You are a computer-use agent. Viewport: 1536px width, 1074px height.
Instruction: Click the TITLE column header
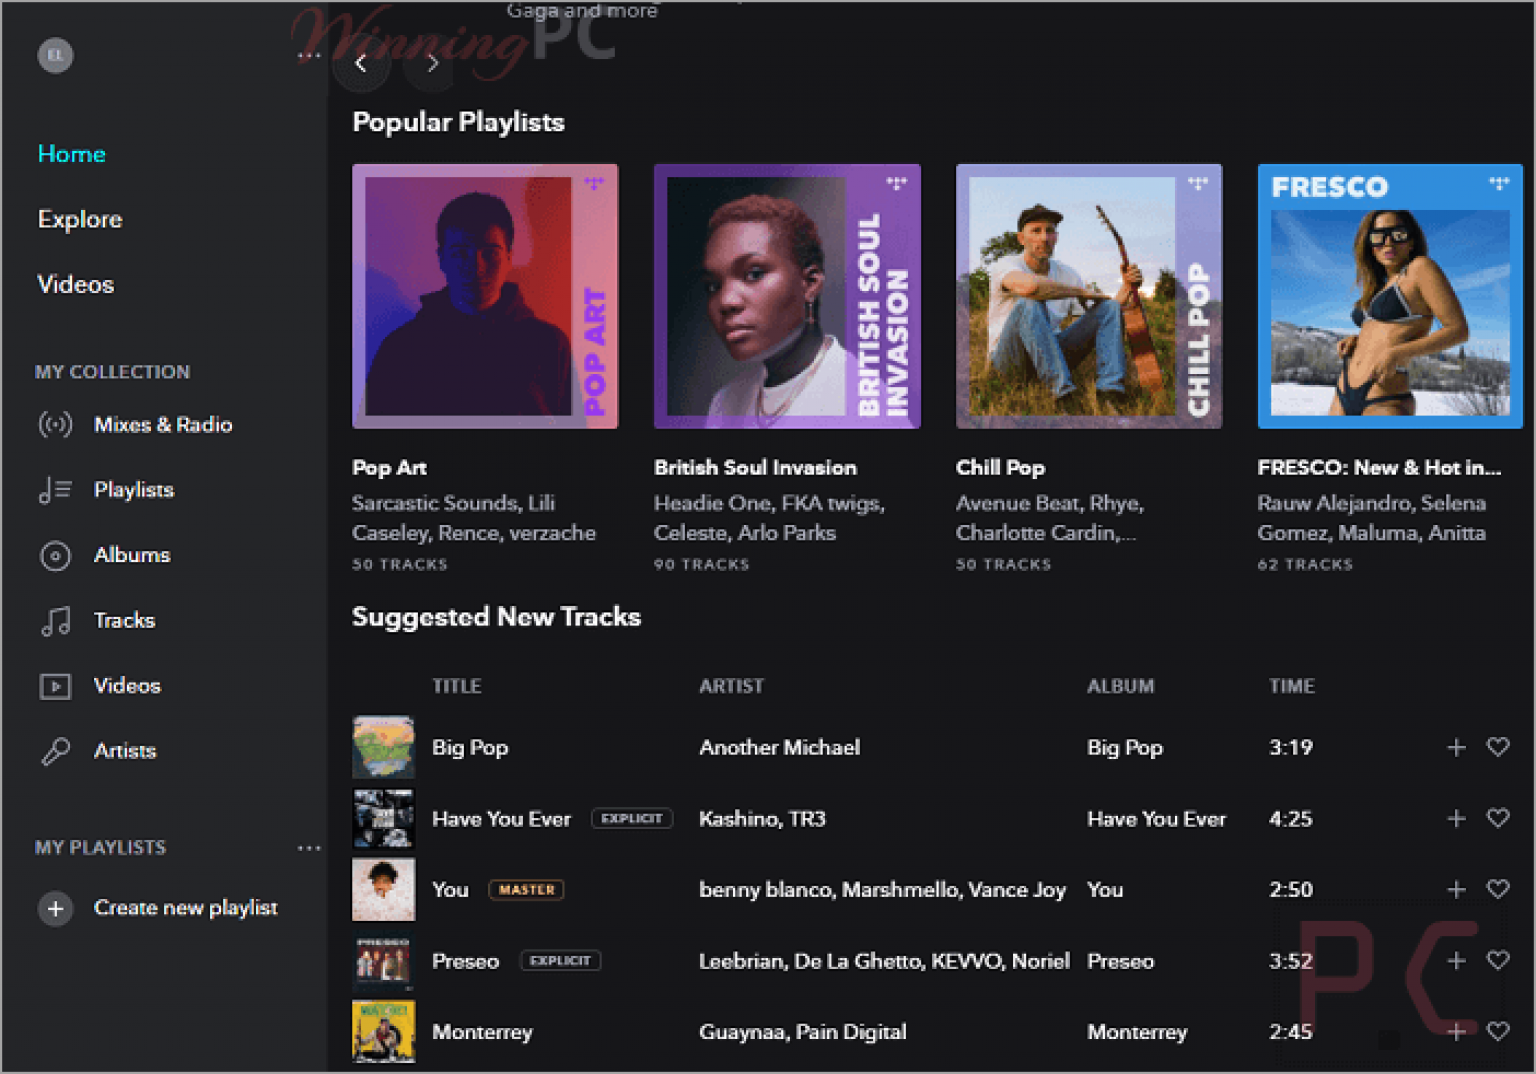click(457, 686)
